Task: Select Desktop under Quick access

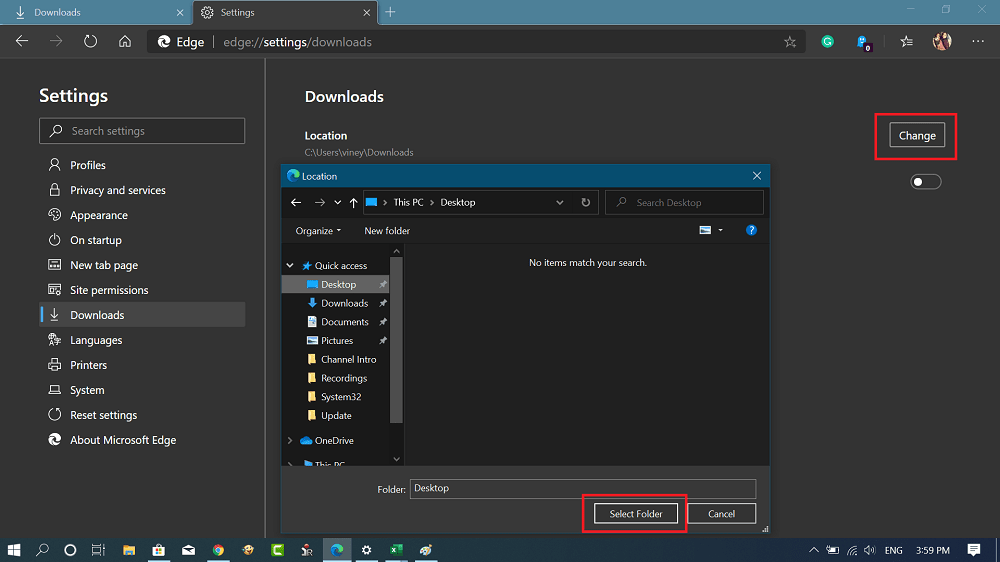Action: point(335,285)
